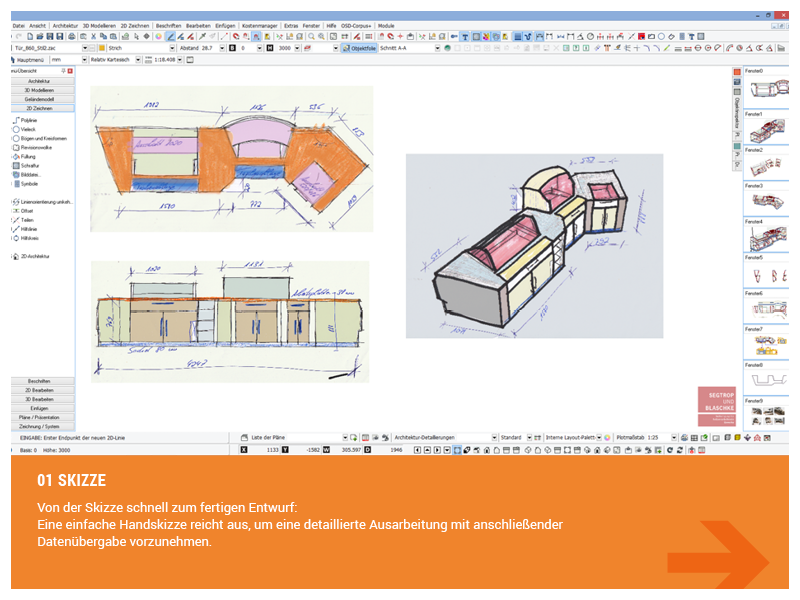Viewport: 800px width, 600px height.
Task: Open the Abstand value dropdown
Action: [222, 48]
